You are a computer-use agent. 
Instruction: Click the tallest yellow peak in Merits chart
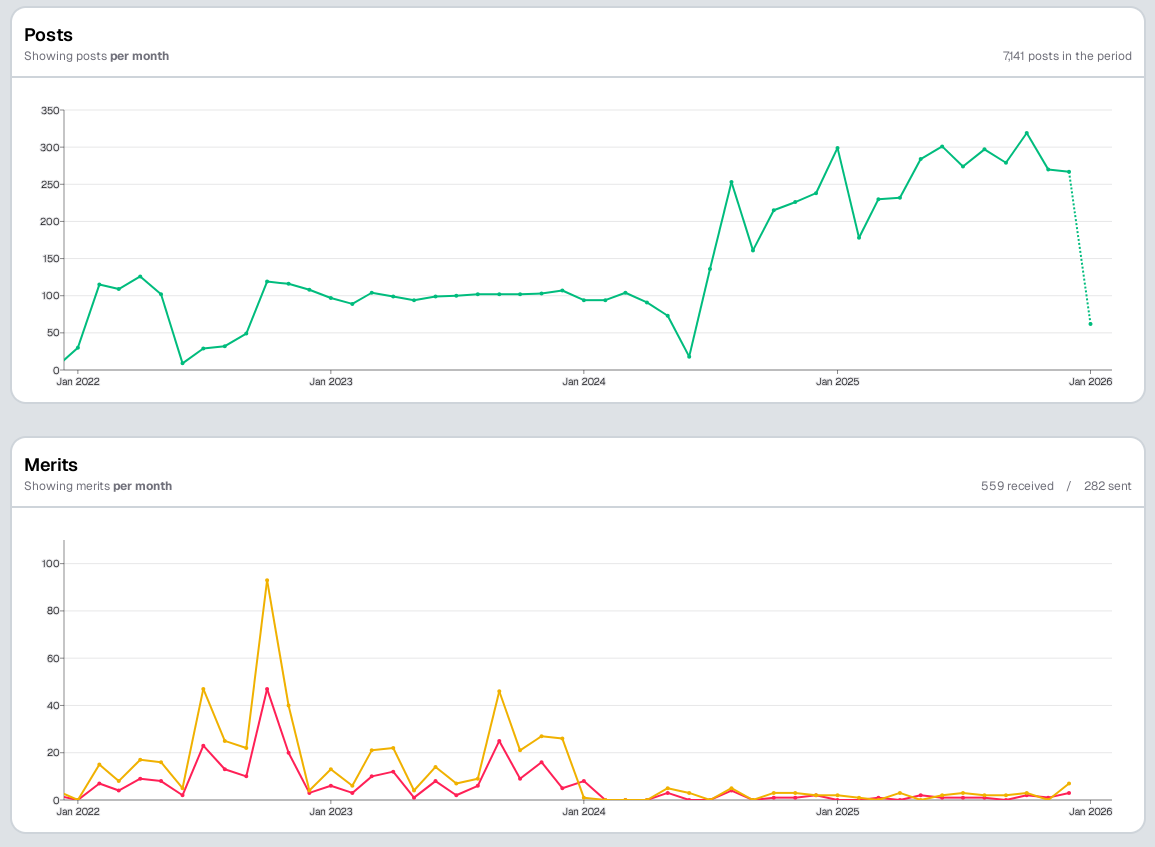pyautogui.click(x=267, y=580)
